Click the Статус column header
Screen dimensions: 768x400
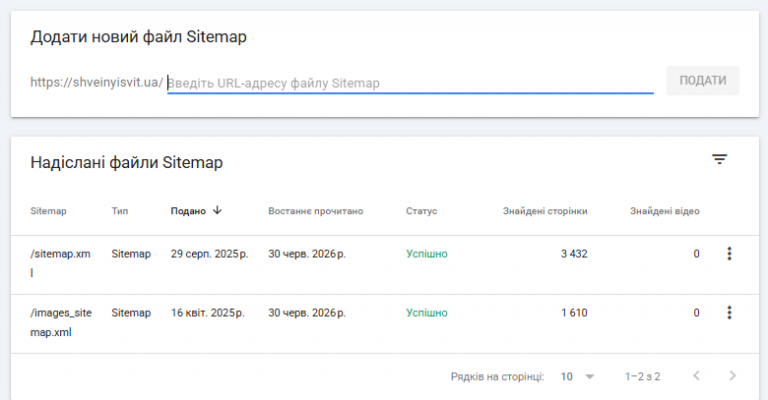pyautogui.click(x=421, y=211)
